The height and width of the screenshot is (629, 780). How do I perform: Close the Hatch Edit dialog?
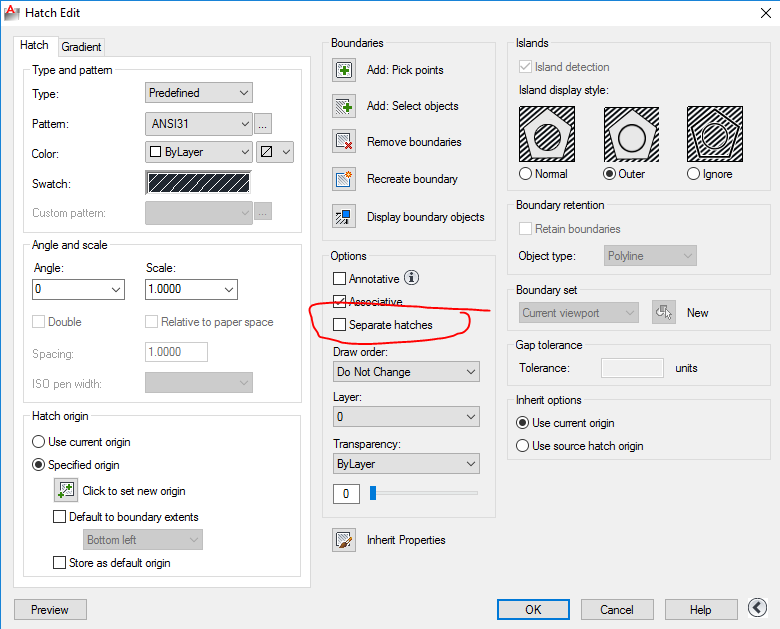point(766,13)
